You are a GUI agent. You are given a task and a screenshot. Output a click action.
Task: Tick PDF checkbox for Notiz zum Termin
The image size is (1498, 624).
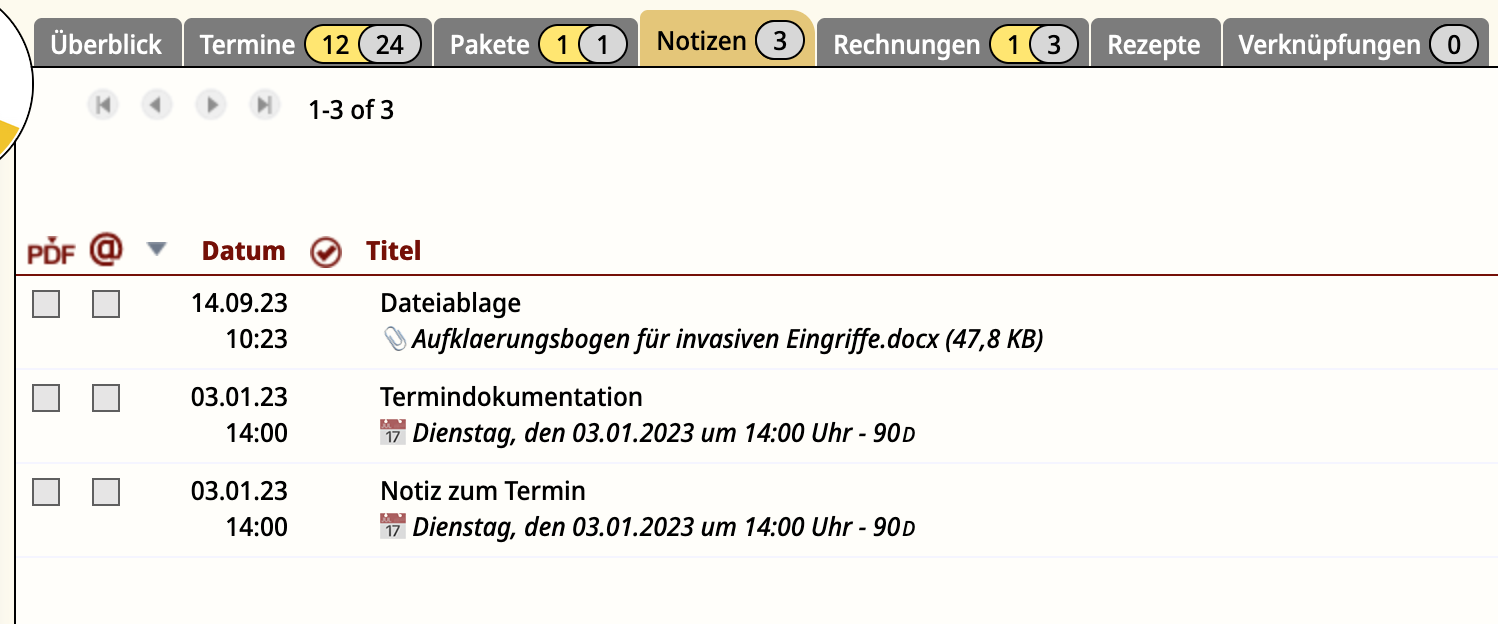46,492
